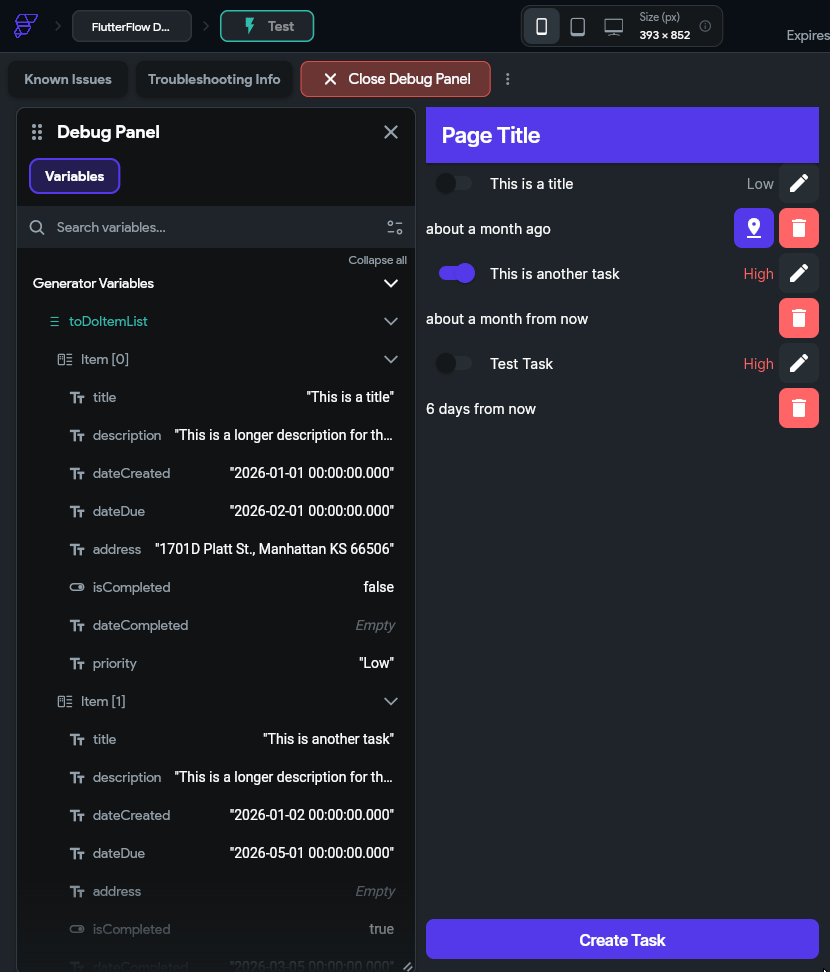Click the search magnifier icon
This screenshot has height=972, width=830.
pos(37,228)
